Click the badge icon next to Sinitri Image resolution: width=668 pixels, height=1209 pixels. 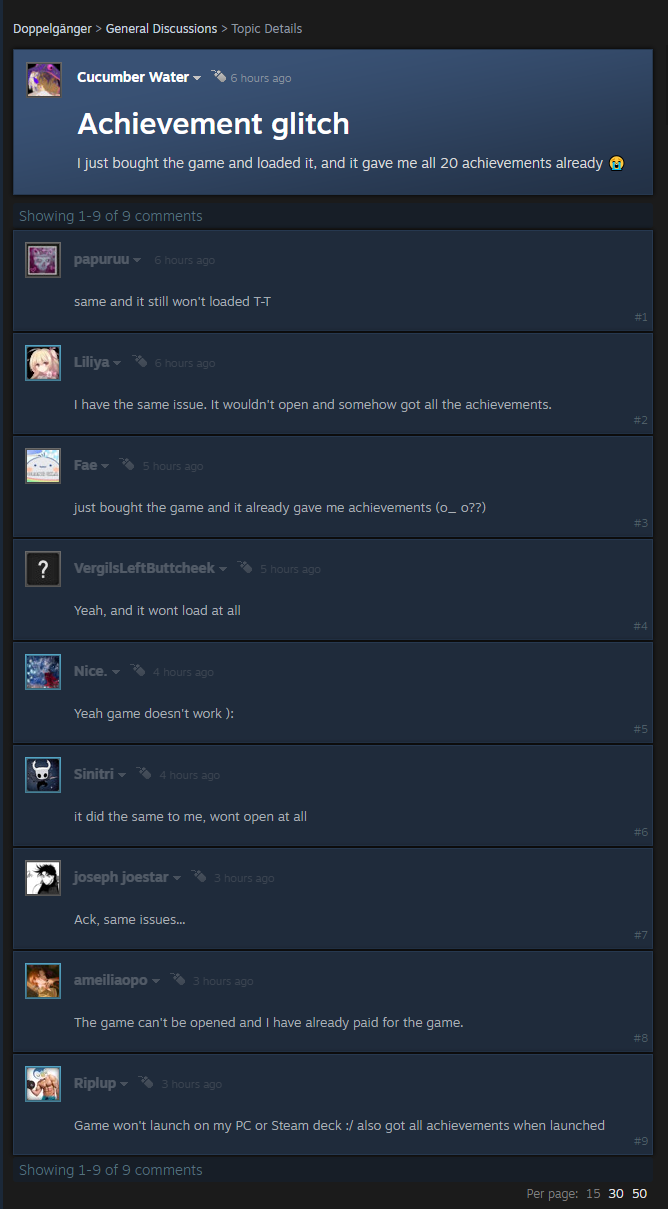[x=144, y=773]
